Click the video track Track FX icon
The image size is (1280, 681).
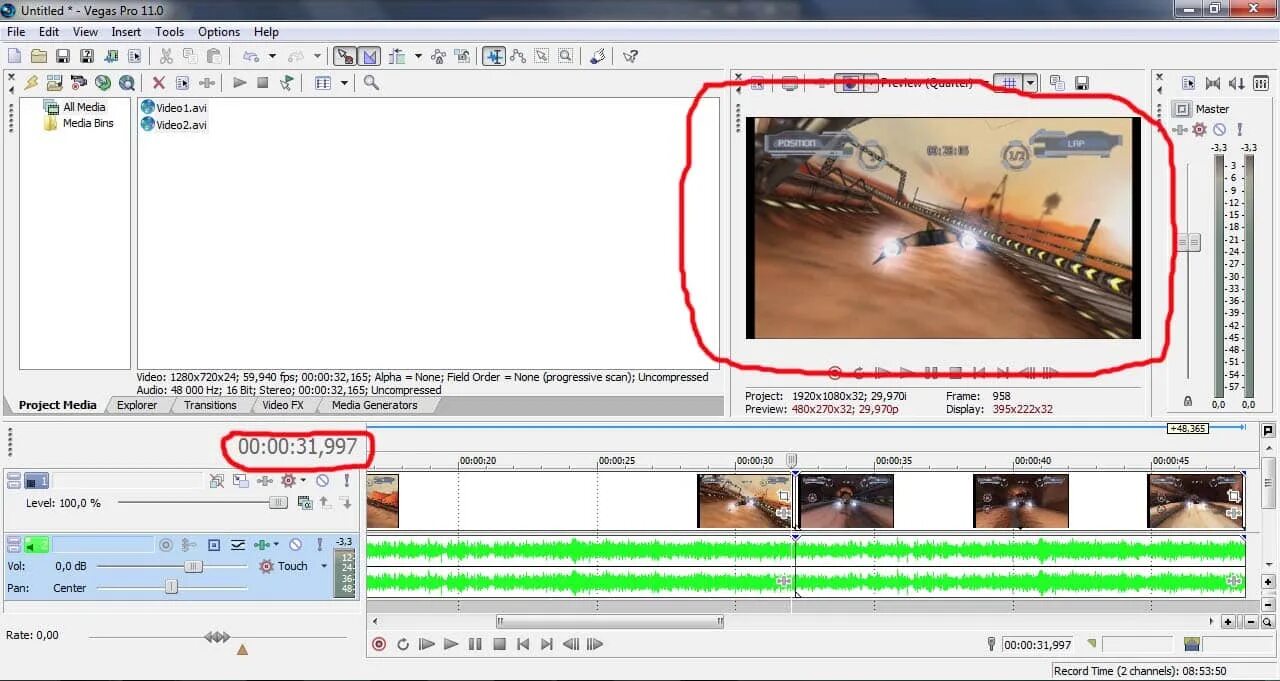[267, 481]
